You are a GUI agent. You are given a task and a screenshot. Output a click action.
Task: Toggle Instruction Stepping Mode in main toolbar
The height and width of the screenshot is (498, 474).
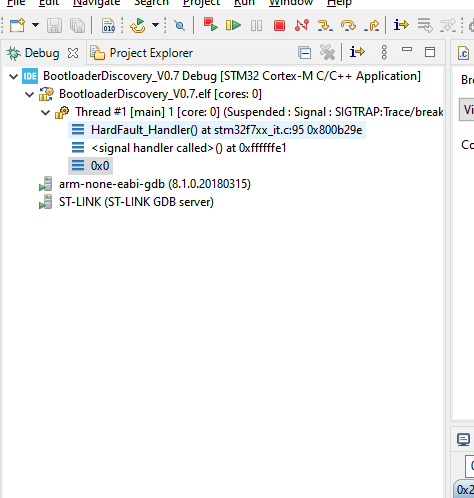401,25
